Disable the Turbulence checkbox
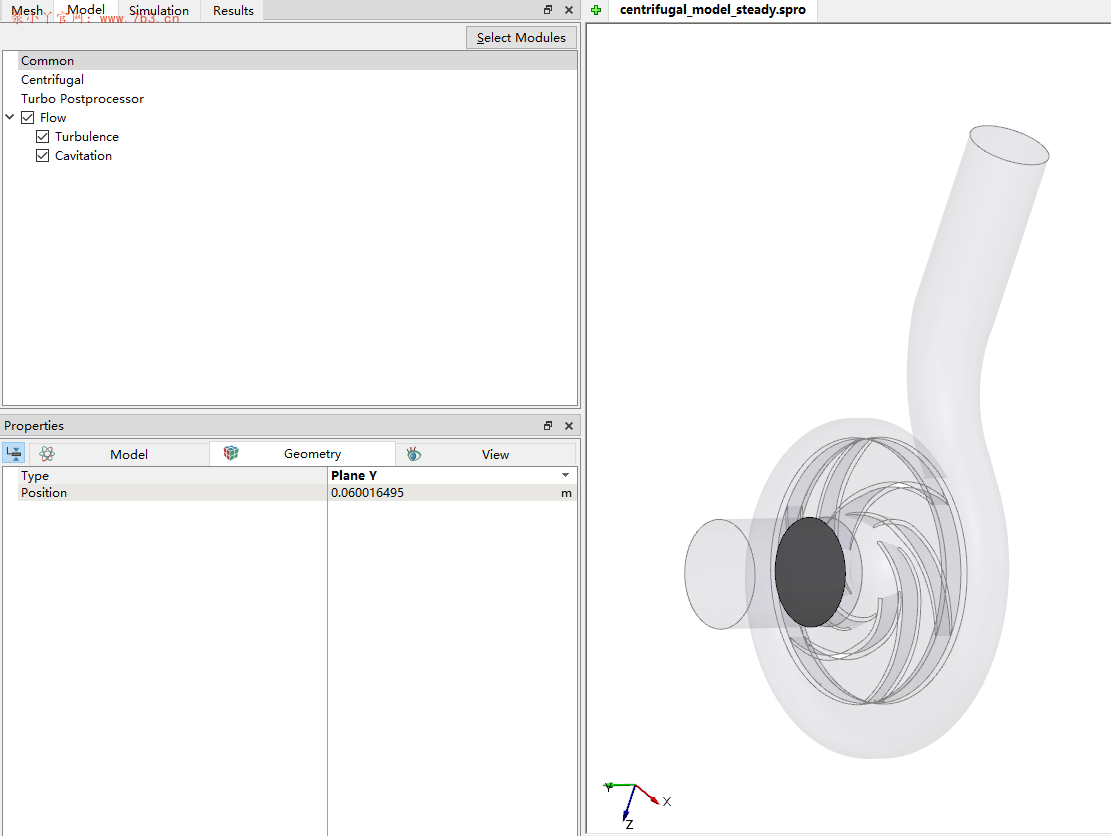1111x836 pixels. click(43, 137)
